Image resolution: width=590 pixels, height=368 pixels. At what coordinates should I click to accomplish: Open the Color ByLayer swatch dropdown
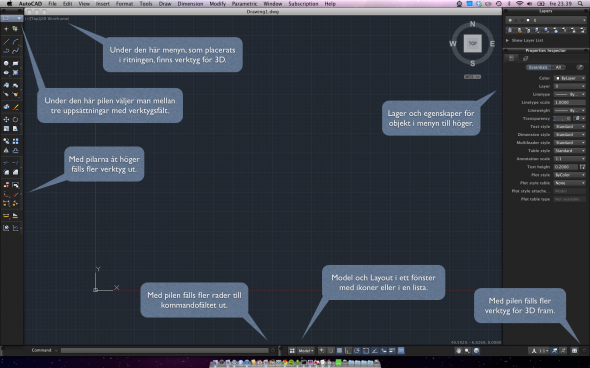[570, 78]
